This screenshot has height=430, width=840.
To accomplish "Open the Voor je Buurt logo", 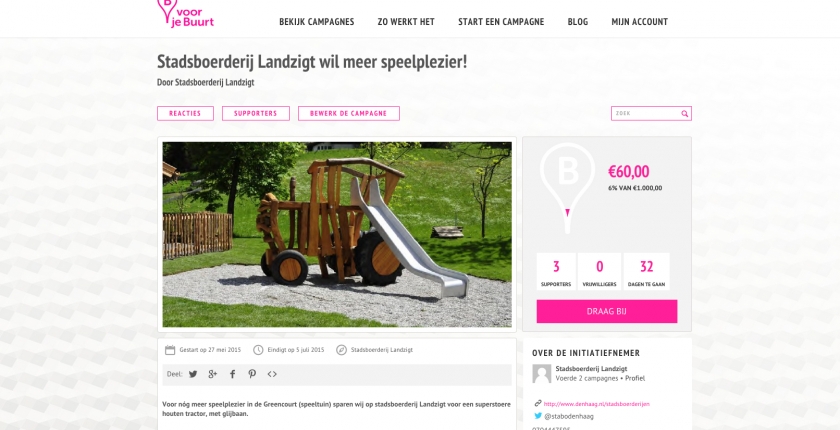I will (x=185, y=14).
